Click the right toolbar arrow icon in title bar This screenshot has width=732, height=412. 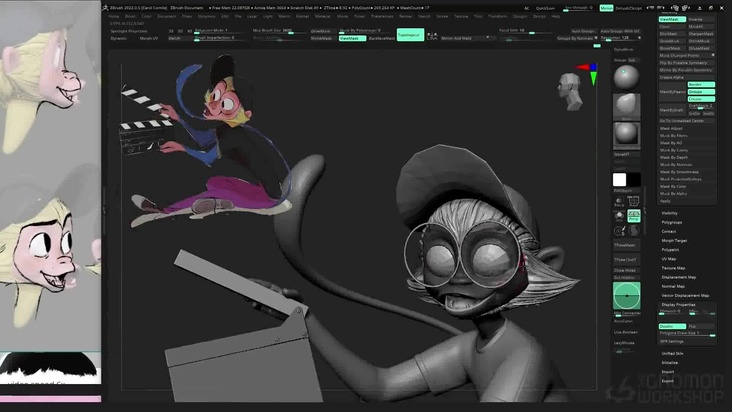662,8
